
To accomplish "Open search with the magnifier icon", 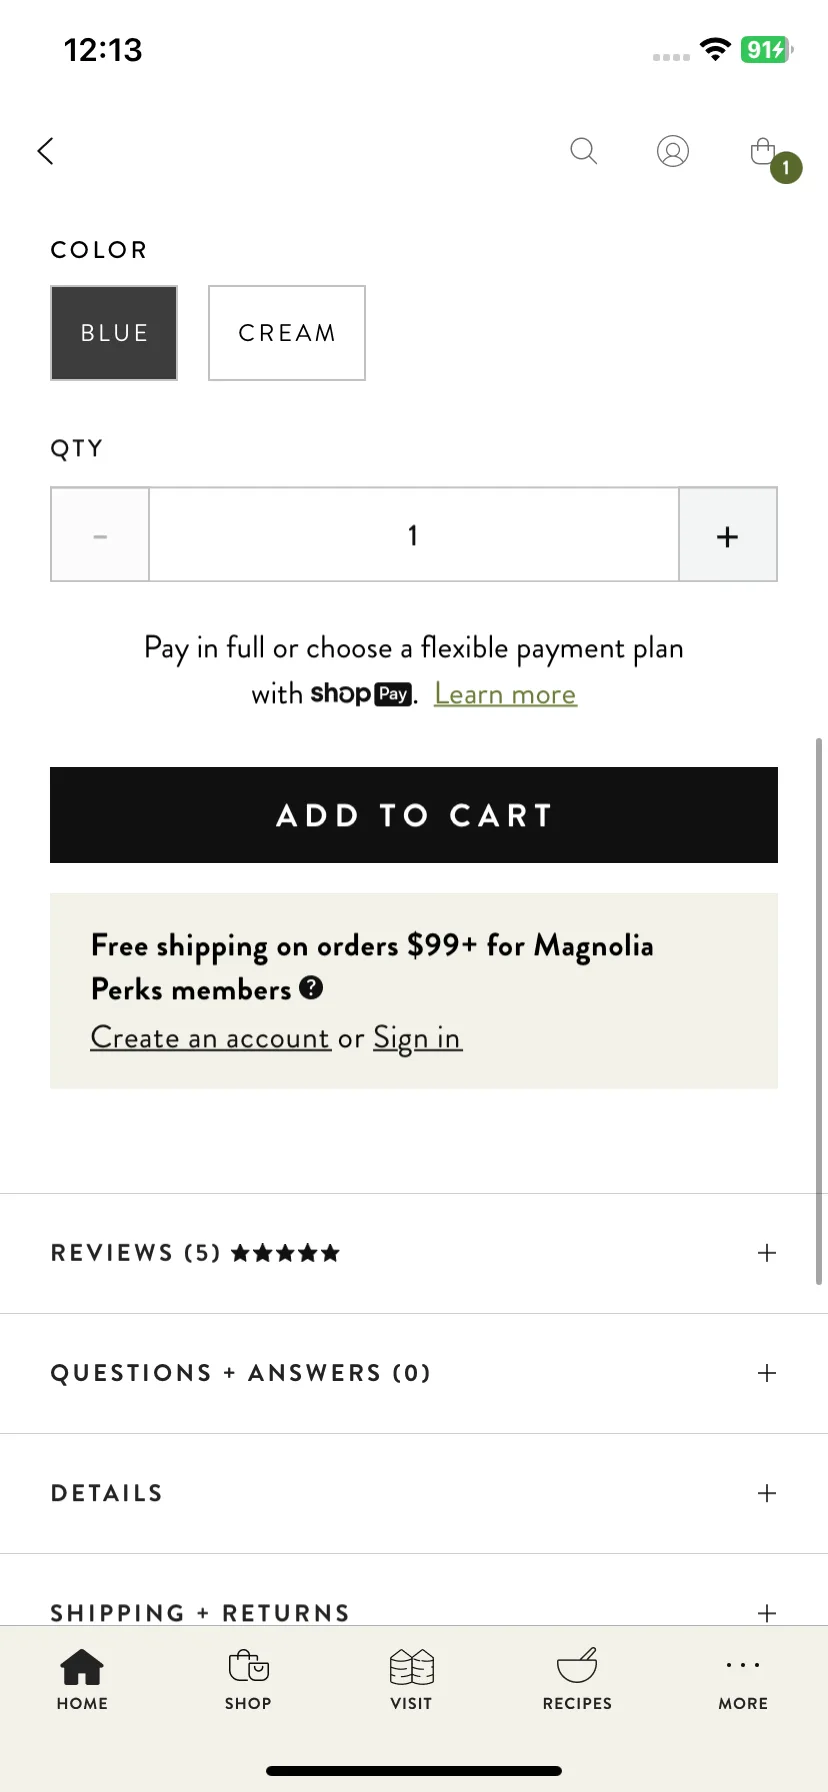I will pos(583,151).
